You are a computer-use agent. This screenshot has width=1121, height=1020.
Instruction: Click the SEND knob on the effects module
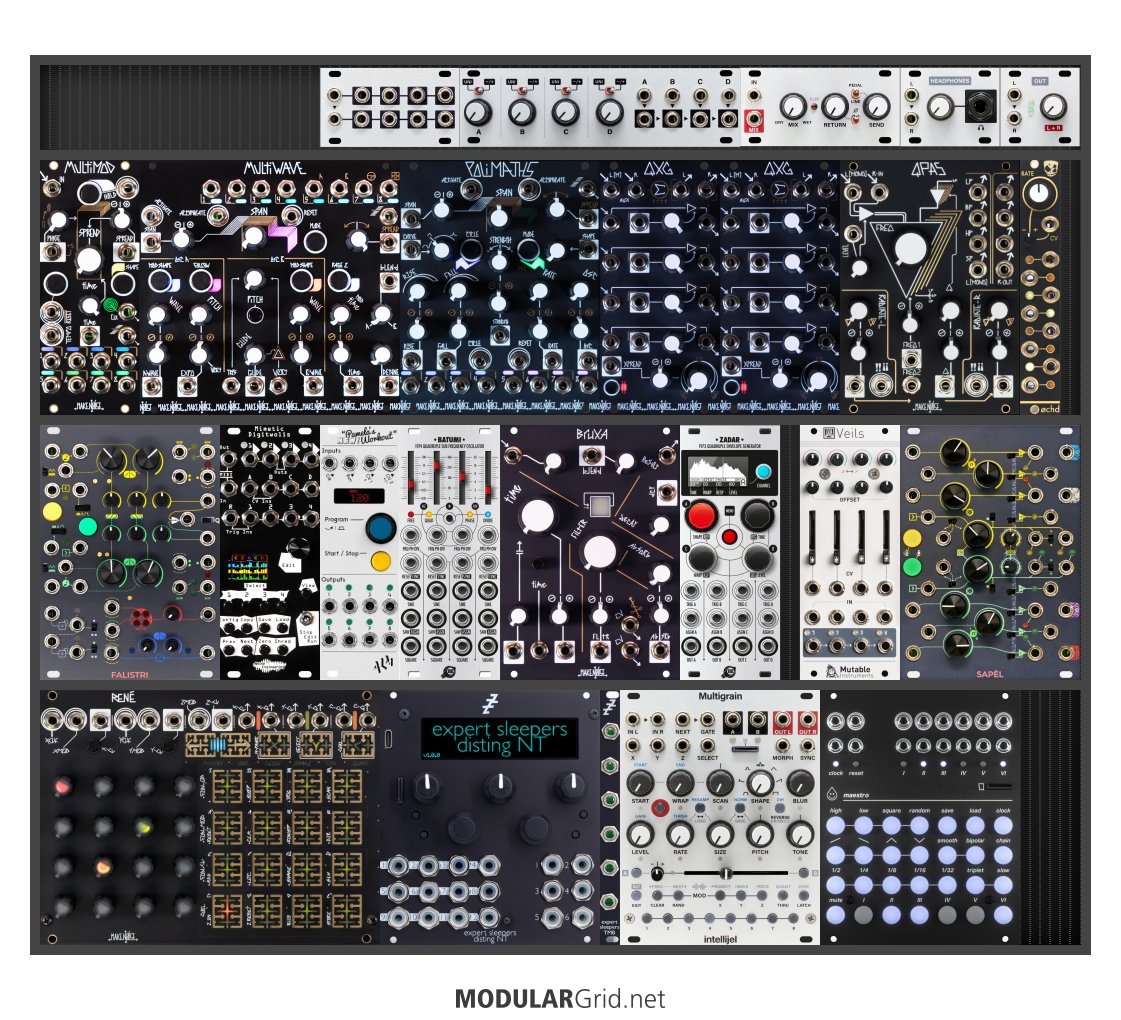(x=876, y=107)
